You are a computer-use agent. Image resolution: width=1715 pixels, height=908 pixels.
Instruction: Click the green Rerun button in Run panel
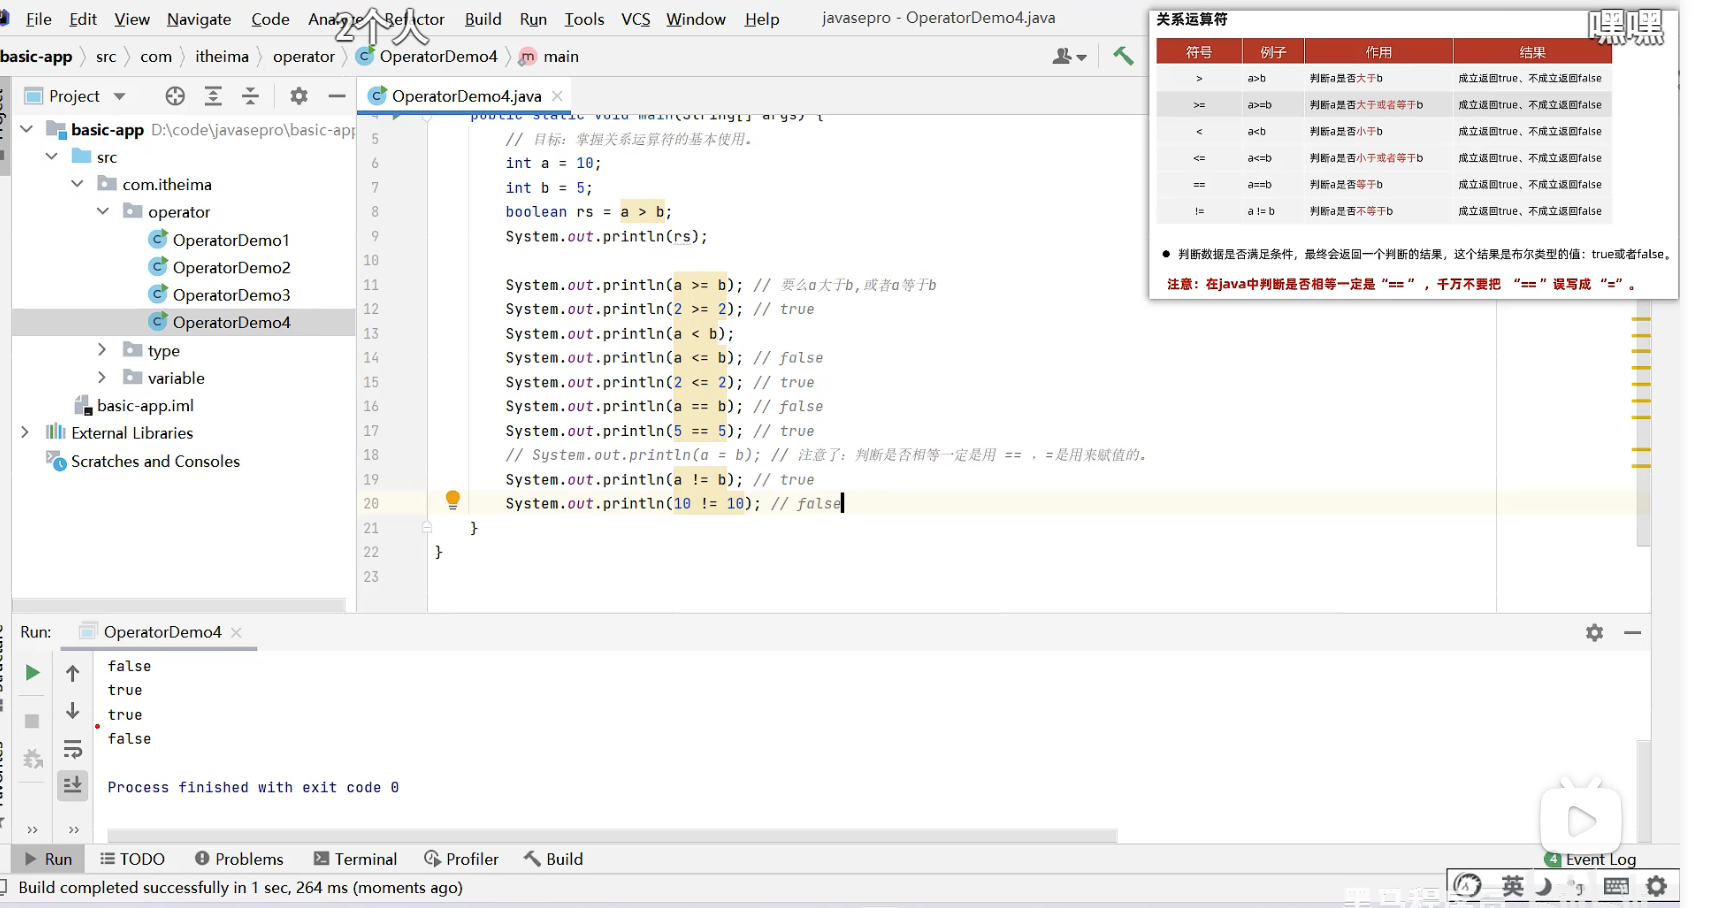point(32,673)
